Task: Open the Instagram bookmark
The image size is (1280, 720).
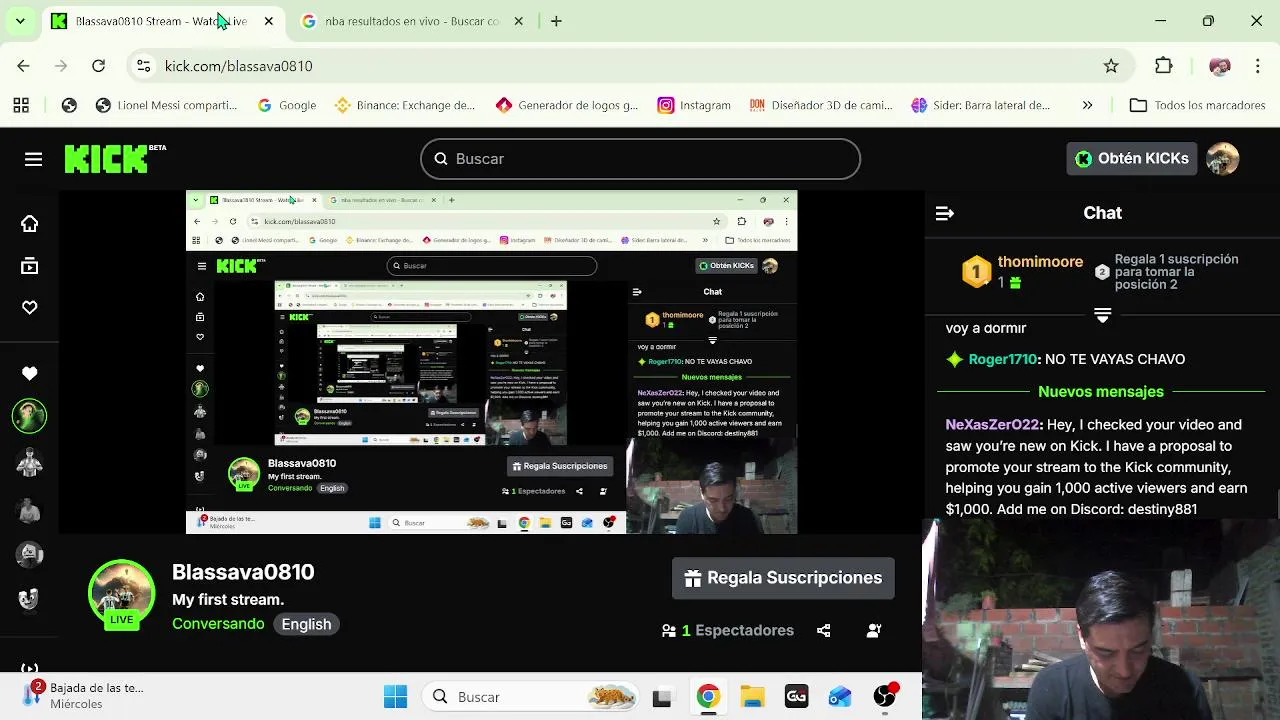Action: 695,105
